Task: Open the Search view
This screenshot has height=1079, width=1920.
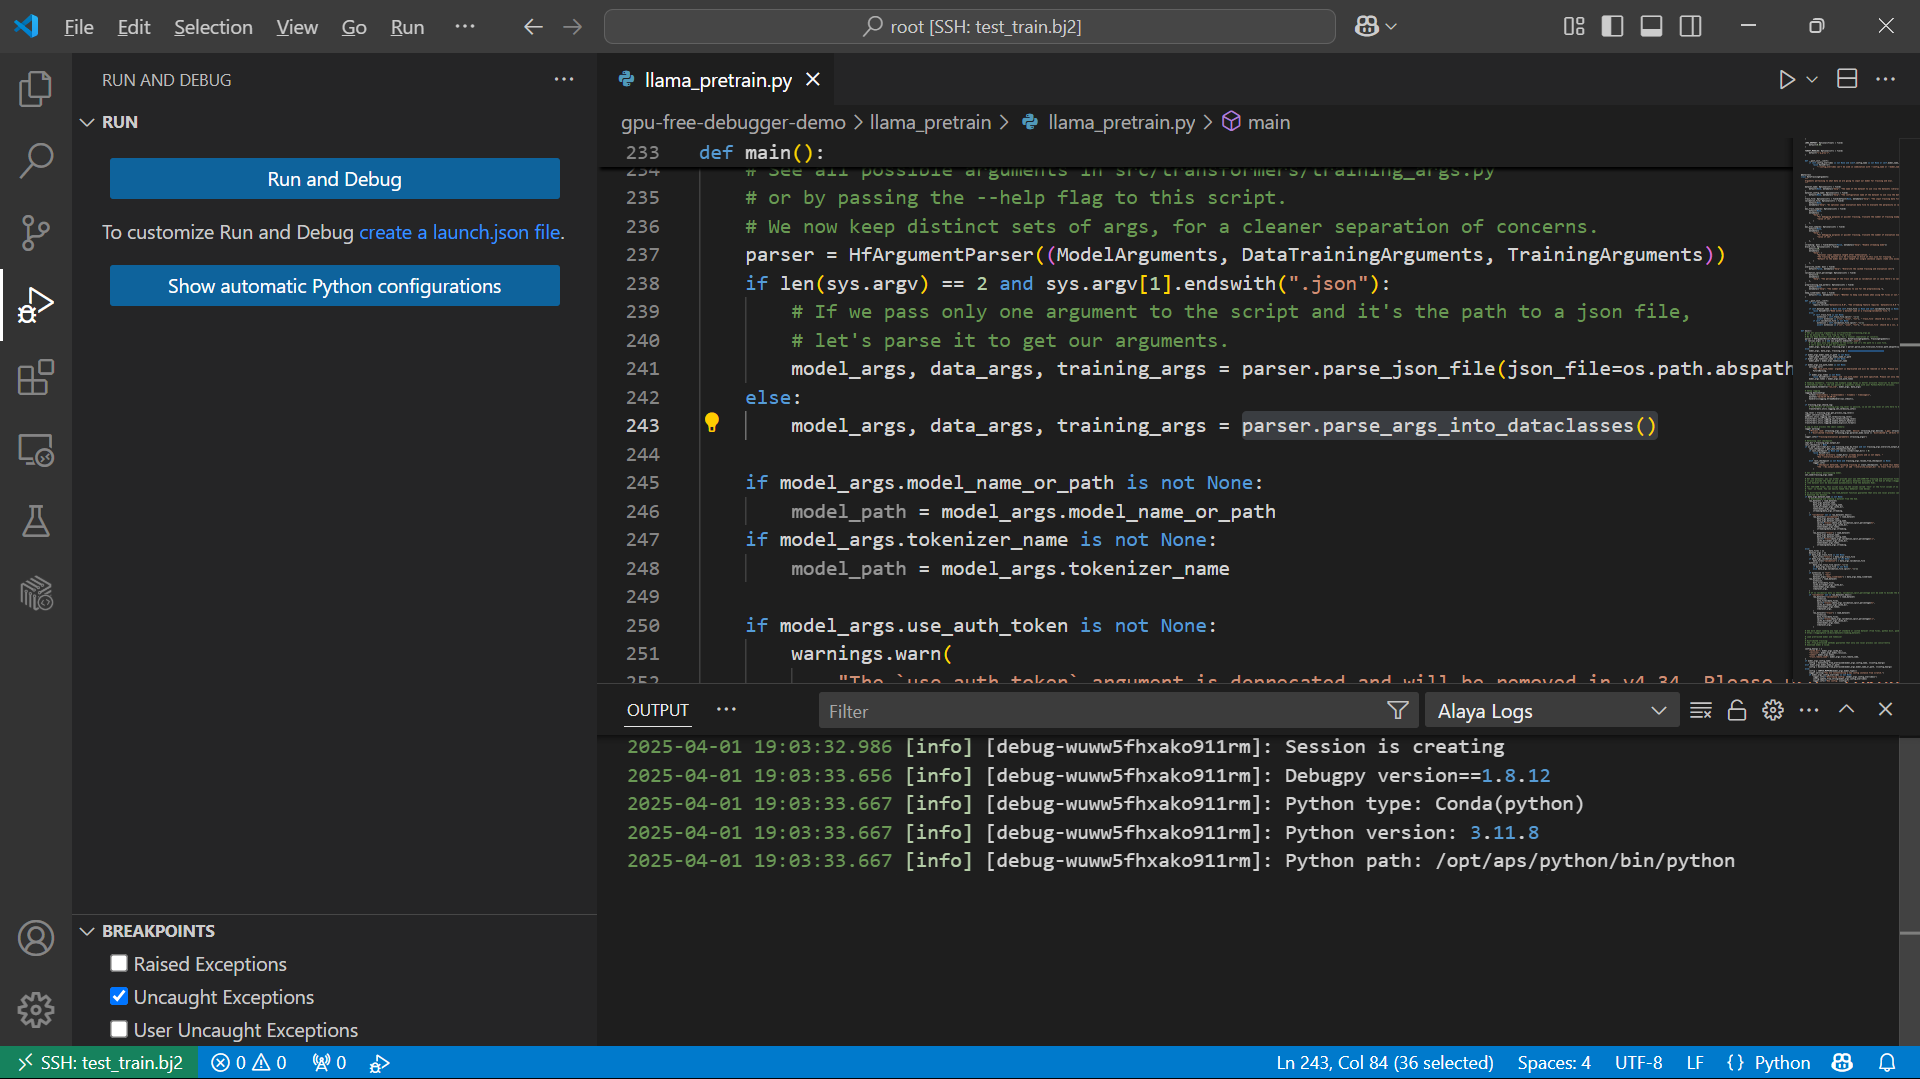Action: (x=36, y=160)
